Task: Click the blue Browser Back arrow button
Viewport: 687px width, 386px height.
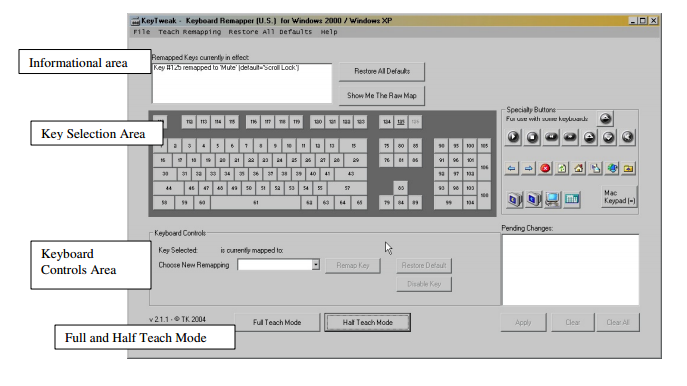Action: 511,168
